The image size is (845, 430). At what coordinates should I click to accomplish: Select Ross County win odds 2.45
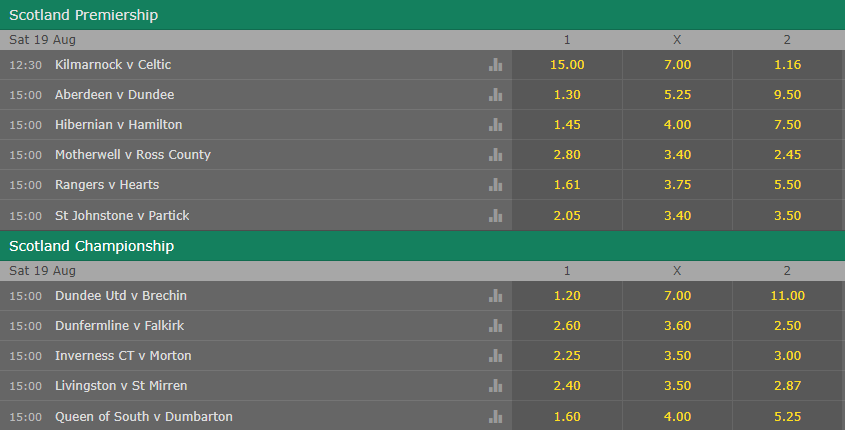coord(788,155)
